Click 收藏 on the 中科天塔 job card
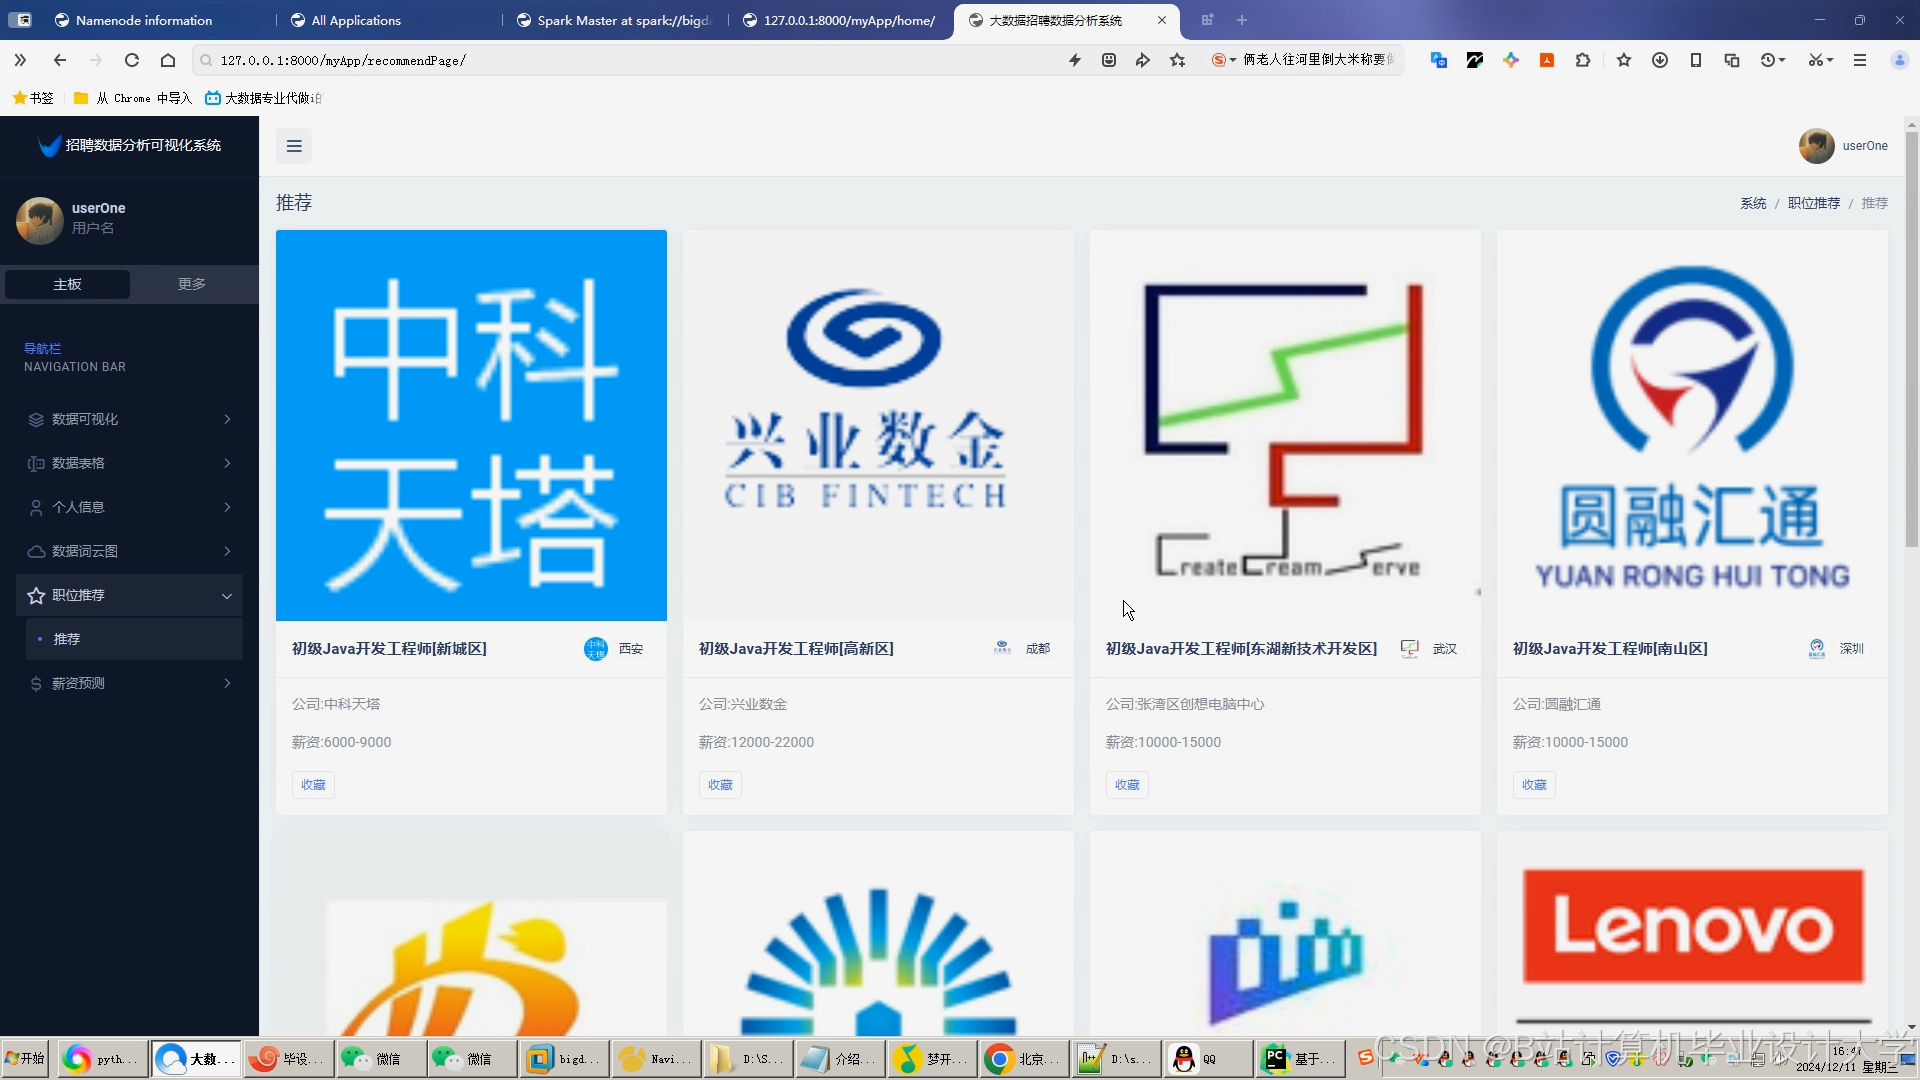The width and height of the screenshot is (1920, 1080). pos(312,785)
